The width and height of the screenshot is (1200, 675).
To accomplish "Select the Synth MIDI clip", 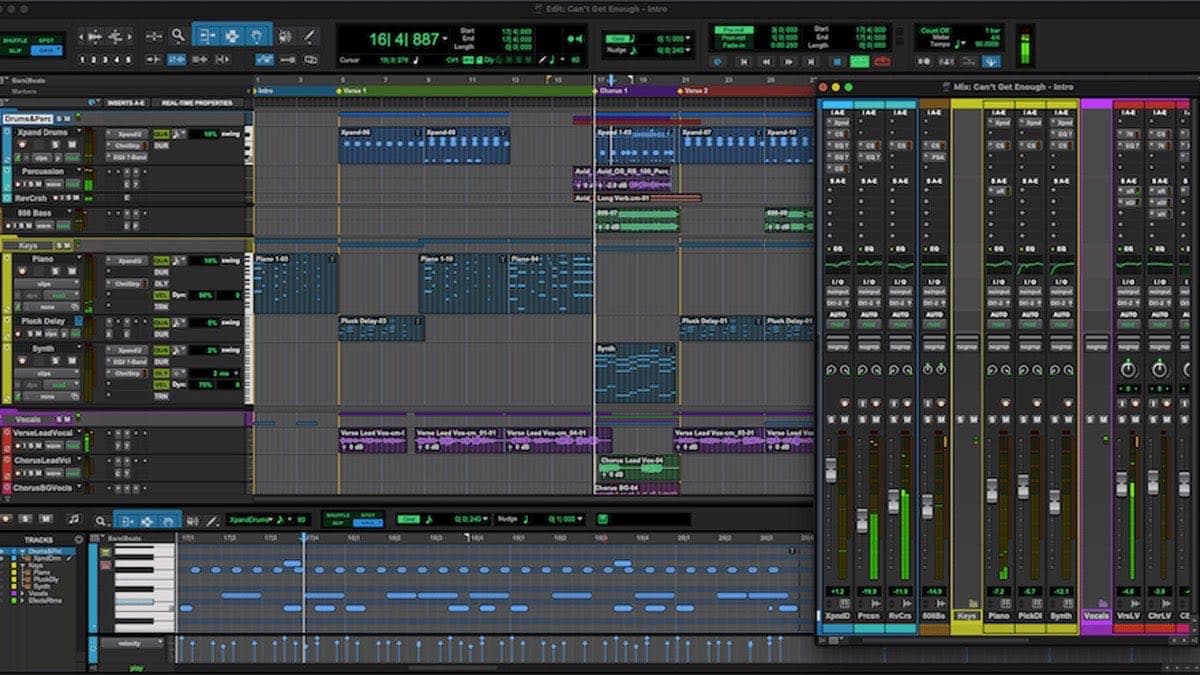I will click(635, 373).
